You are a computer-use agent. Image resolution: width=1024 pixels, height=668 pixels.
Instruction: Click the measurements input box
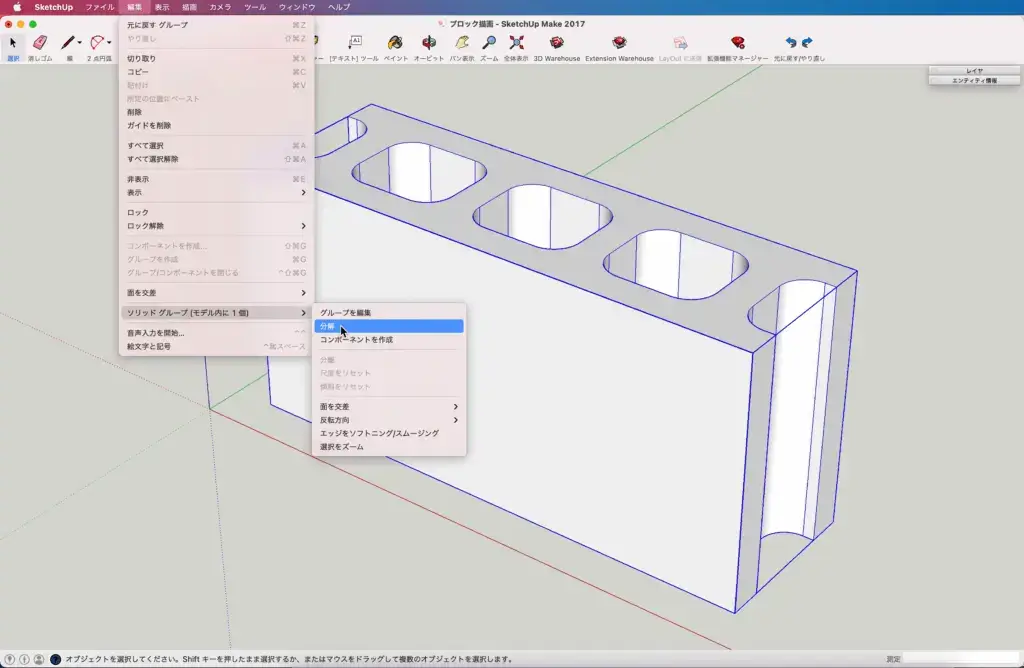coord(961,659)
